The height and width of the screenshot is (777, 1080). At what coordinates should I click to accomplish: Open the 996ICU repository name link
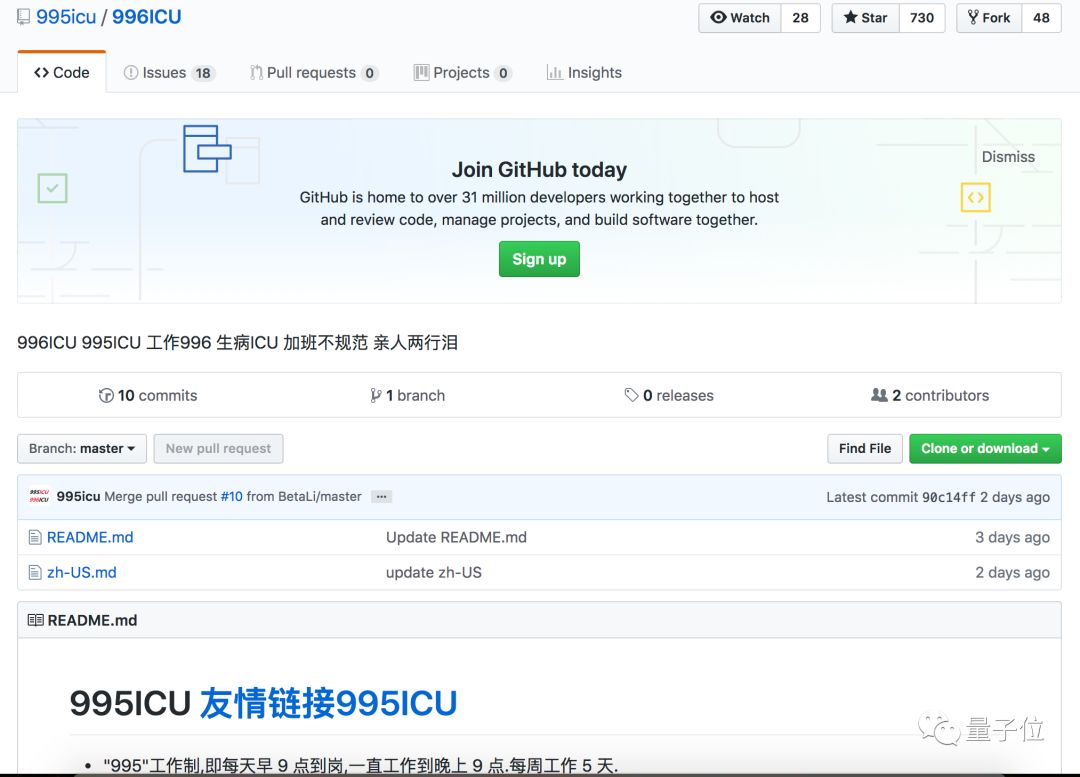tap(147, 17)
